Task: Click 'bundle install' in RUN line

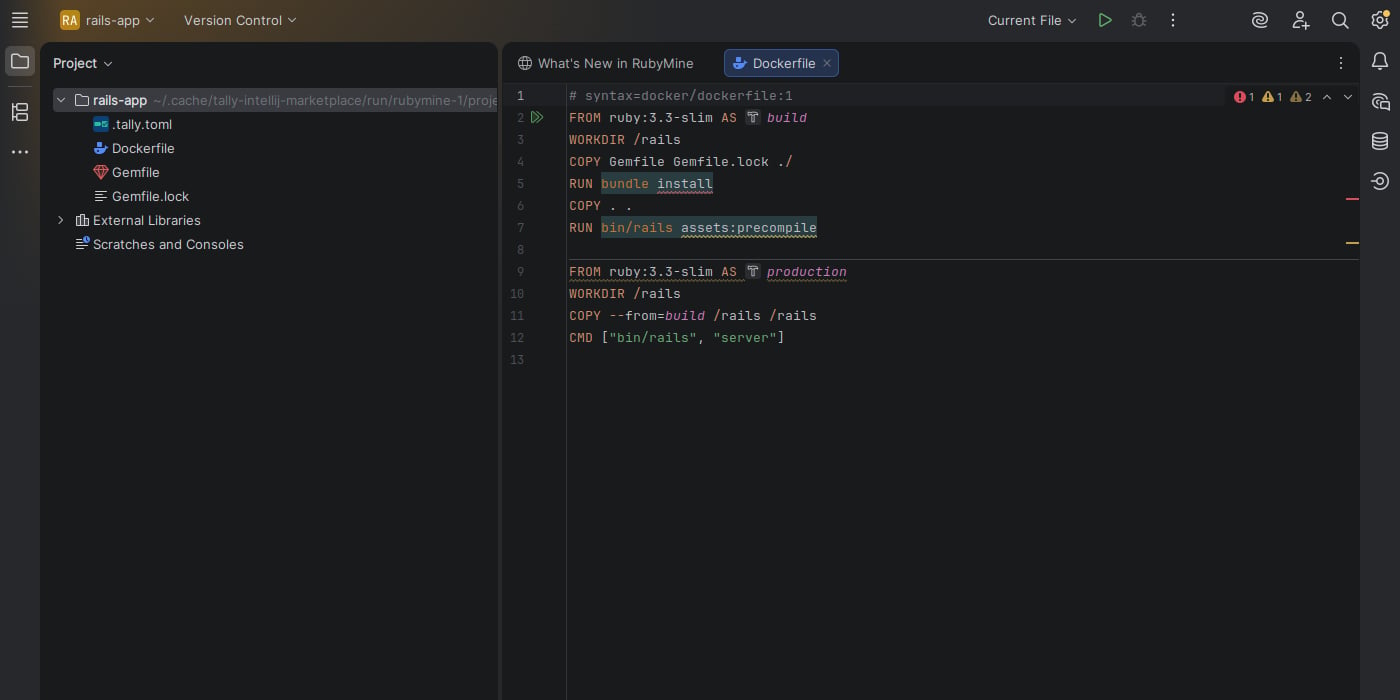Action: click(x=657, y=184)
